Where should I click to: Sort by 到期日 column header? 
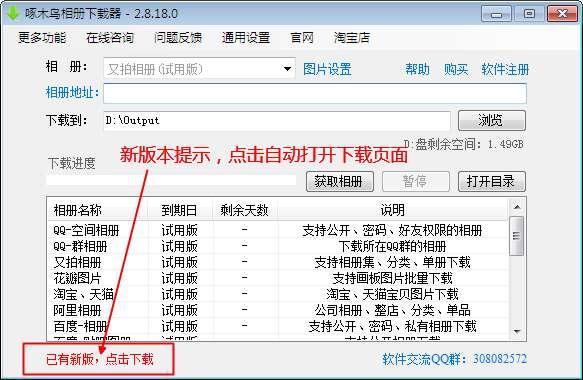pos(180,210)
